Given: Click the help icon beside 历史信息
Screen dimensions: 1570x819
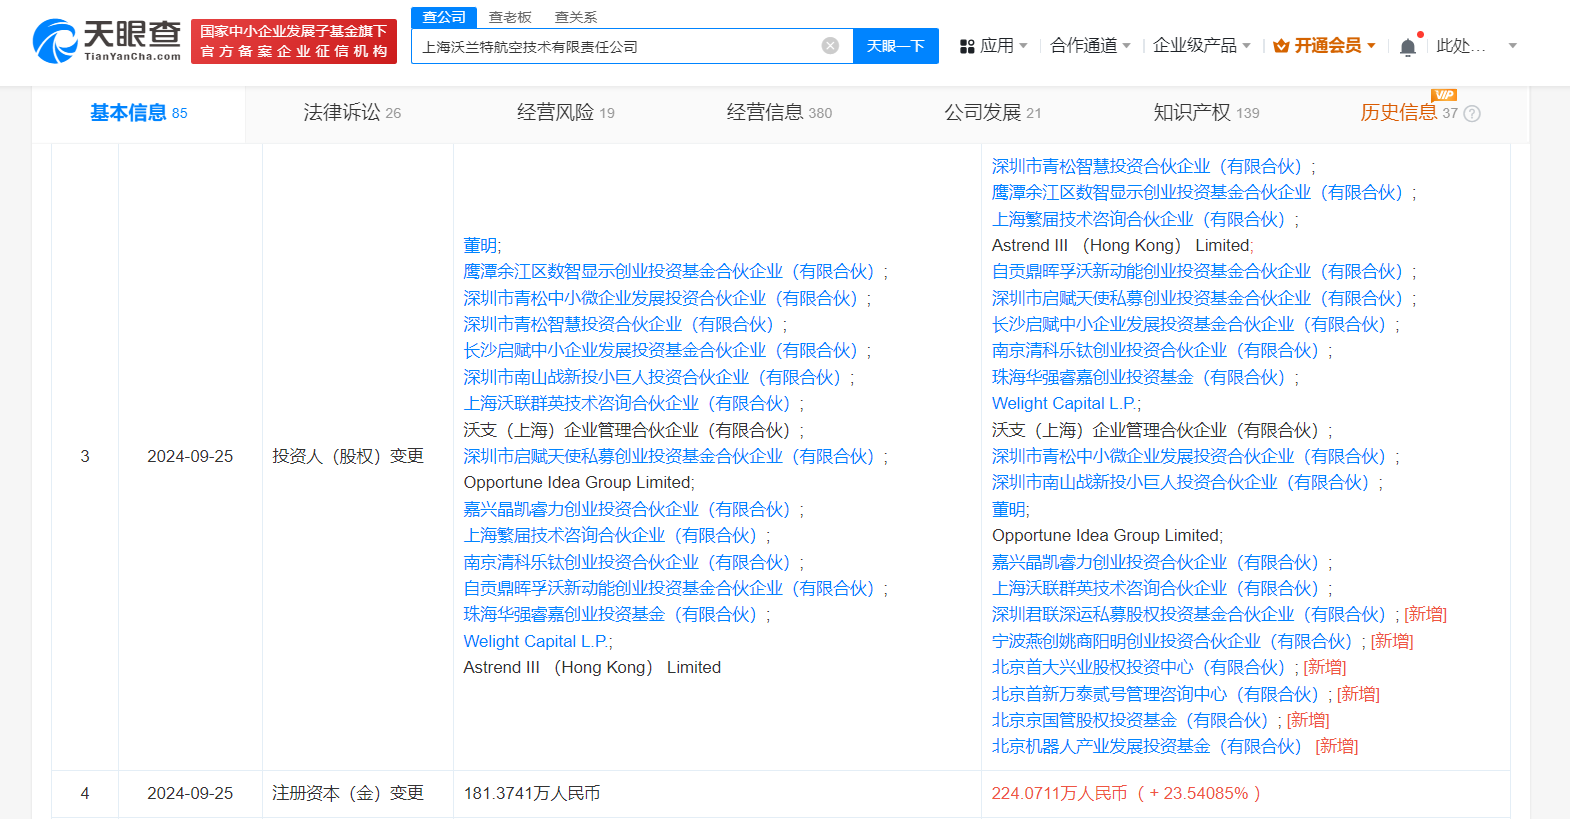Looking at the screenshot, I should coord(1472,114).
